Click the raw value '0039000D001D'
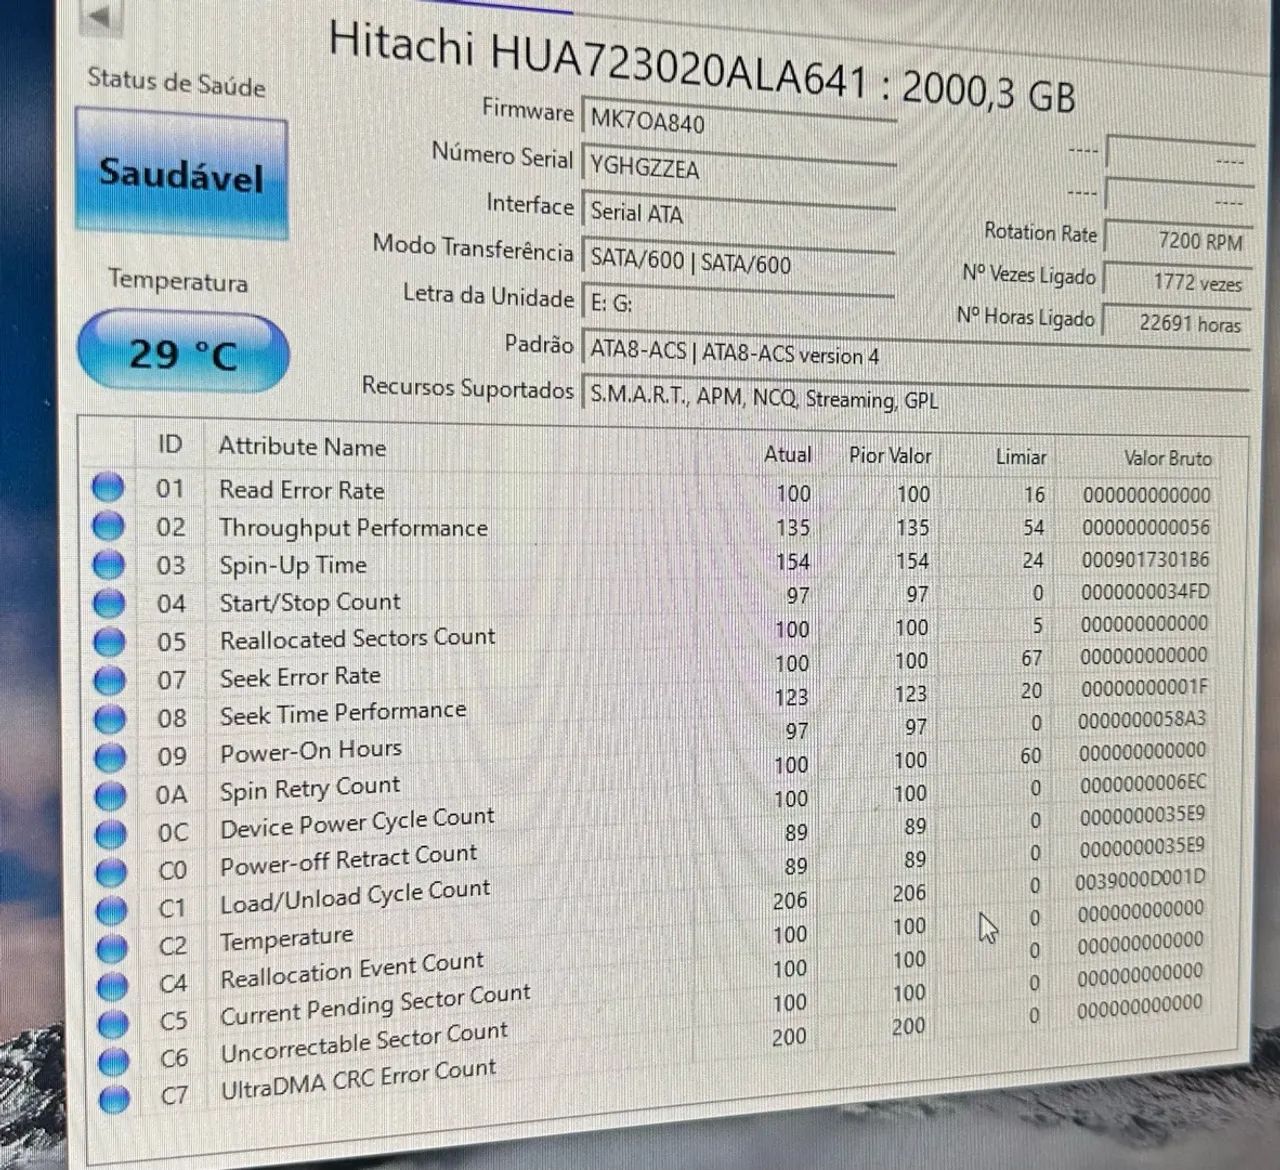Viewport: 1280px width, 1170px height. pyautogui.click(x=1141, y=880)
